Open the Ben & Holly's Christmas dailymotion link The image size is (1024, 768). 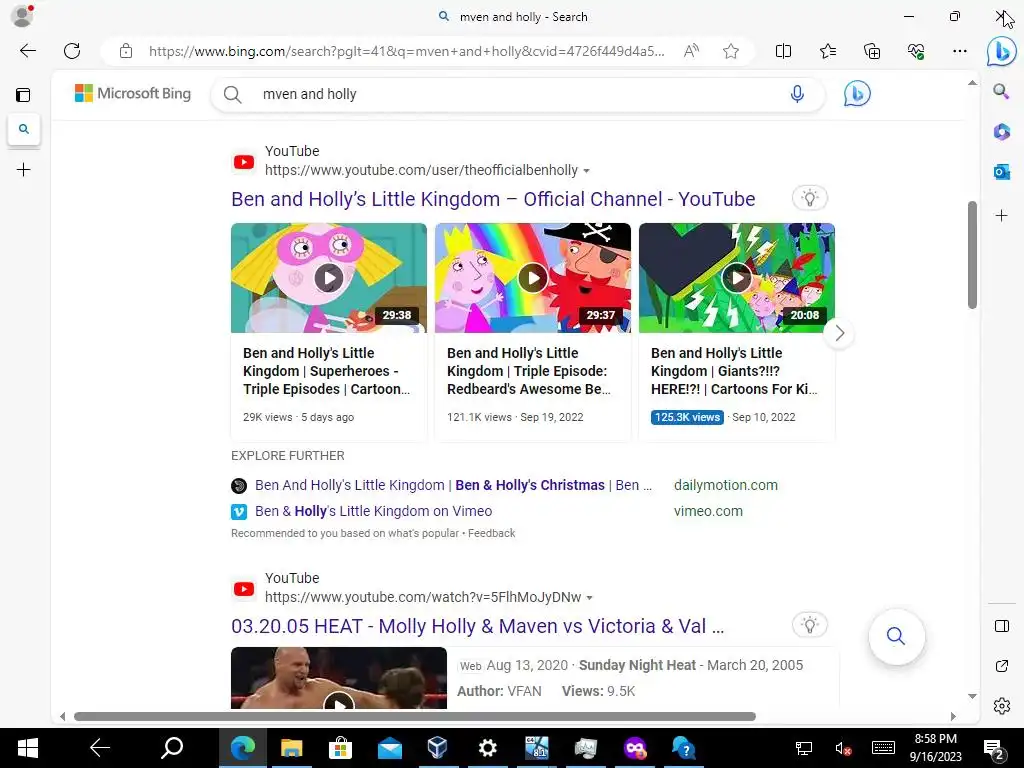tap(453, 485)
